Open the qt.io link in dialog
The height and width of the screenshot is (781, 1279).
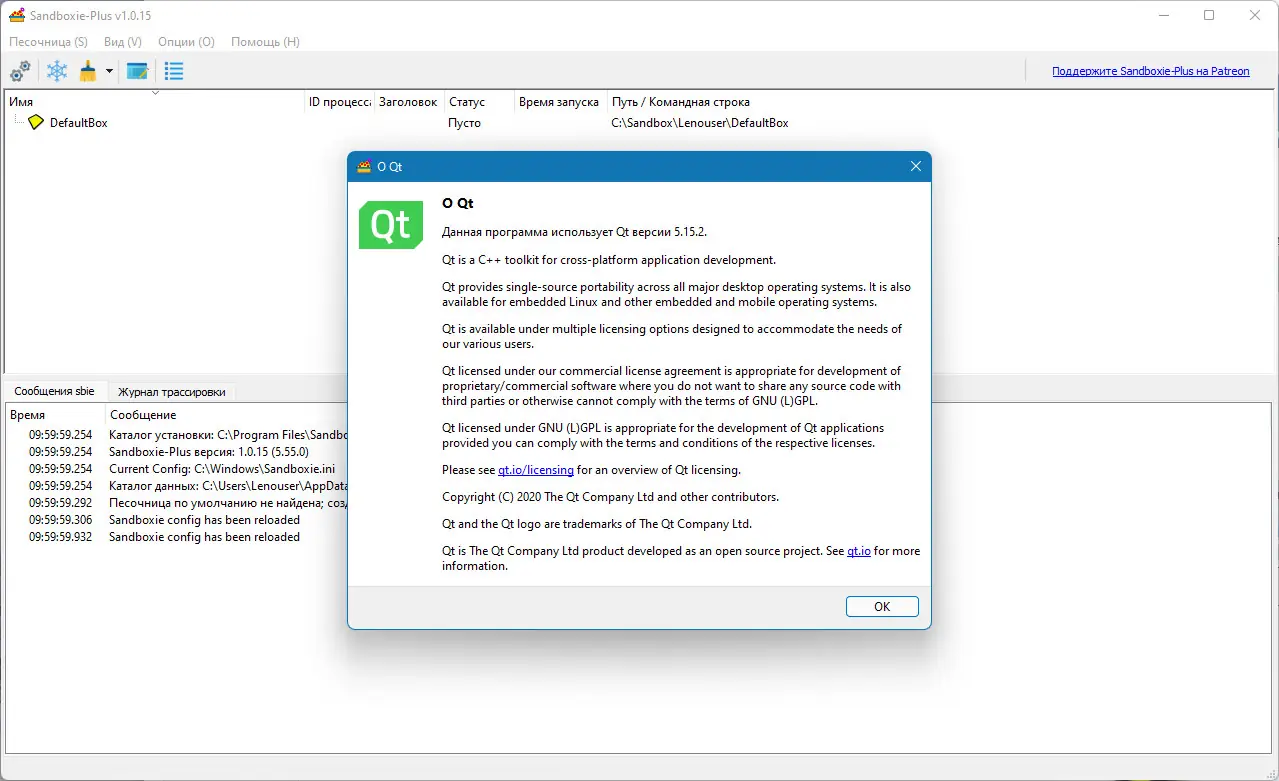point(859,551)
